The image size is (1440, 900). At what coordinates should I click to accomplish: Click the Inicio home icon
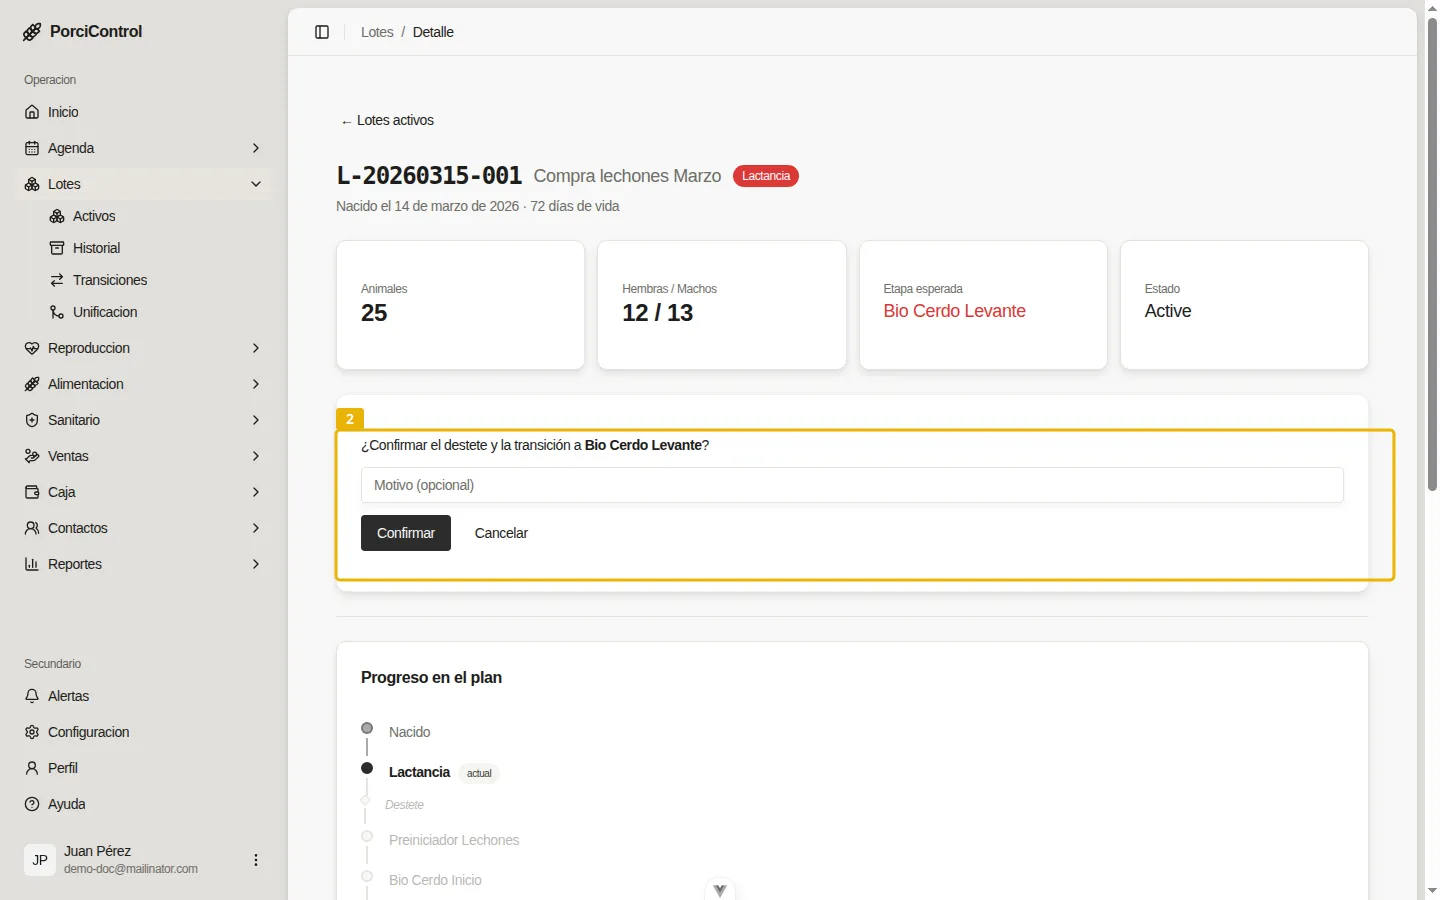coord(32,112)
